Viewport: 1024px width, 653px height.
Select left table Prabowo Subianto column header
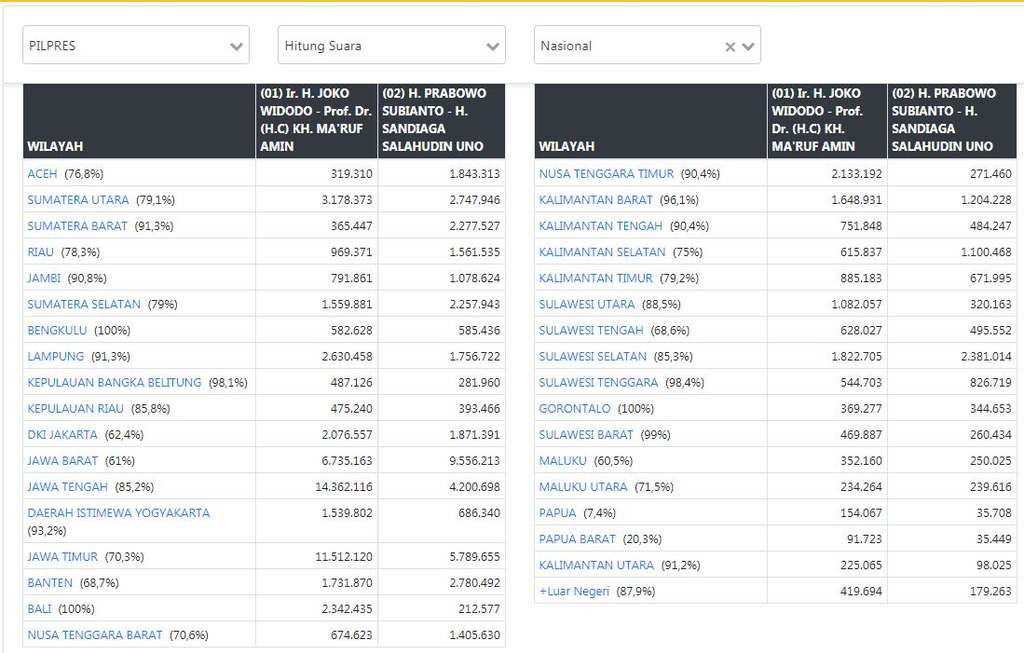(x=441, y=121)
